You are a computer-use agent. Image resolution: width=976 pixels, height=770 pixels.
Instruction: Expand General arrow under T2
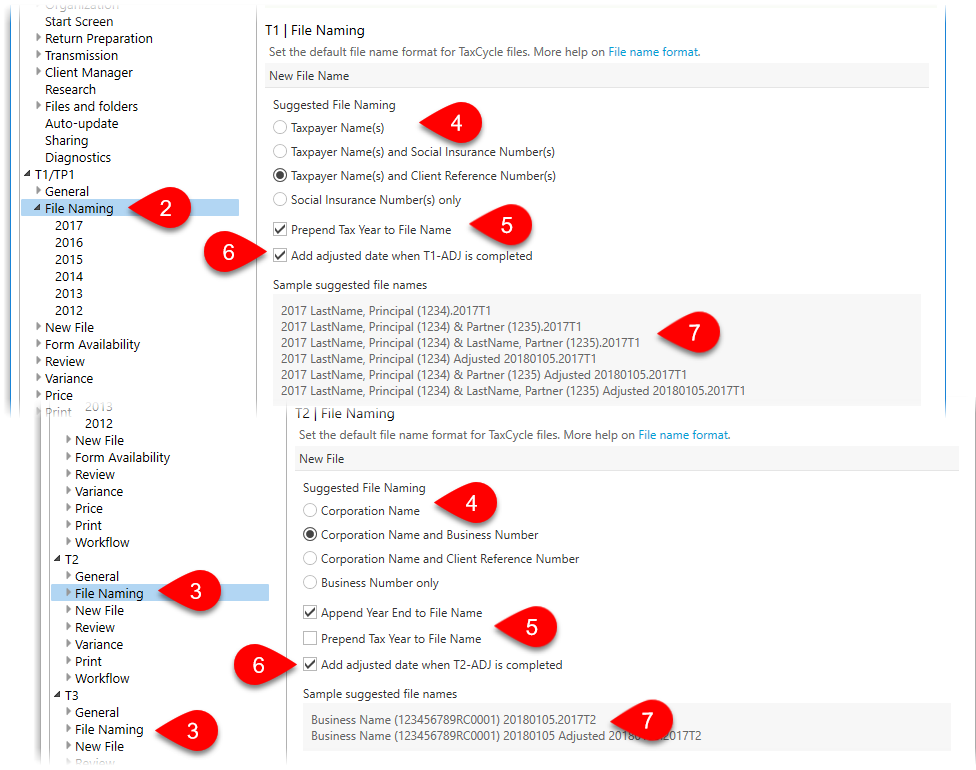click(68, 576)
